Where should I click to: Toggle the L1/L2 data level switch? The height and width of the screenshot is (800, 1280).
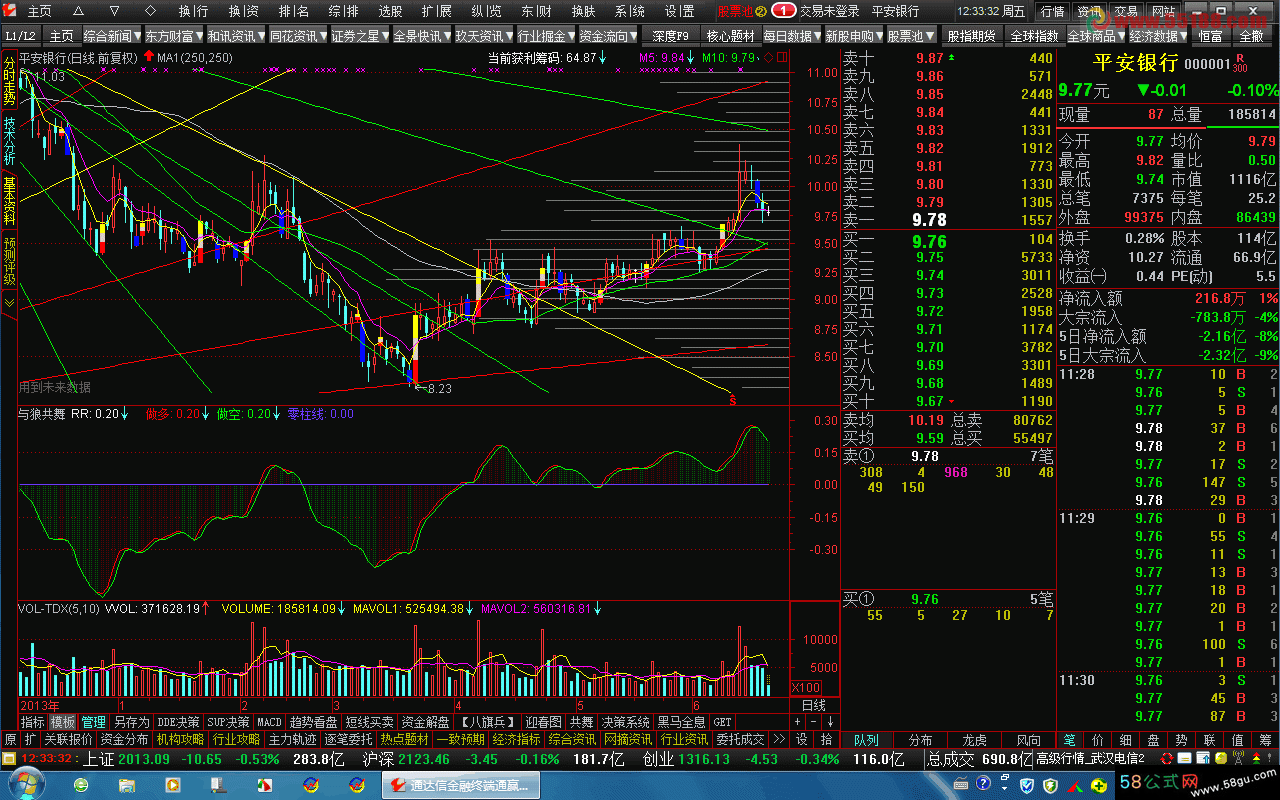tap(20, 36)
